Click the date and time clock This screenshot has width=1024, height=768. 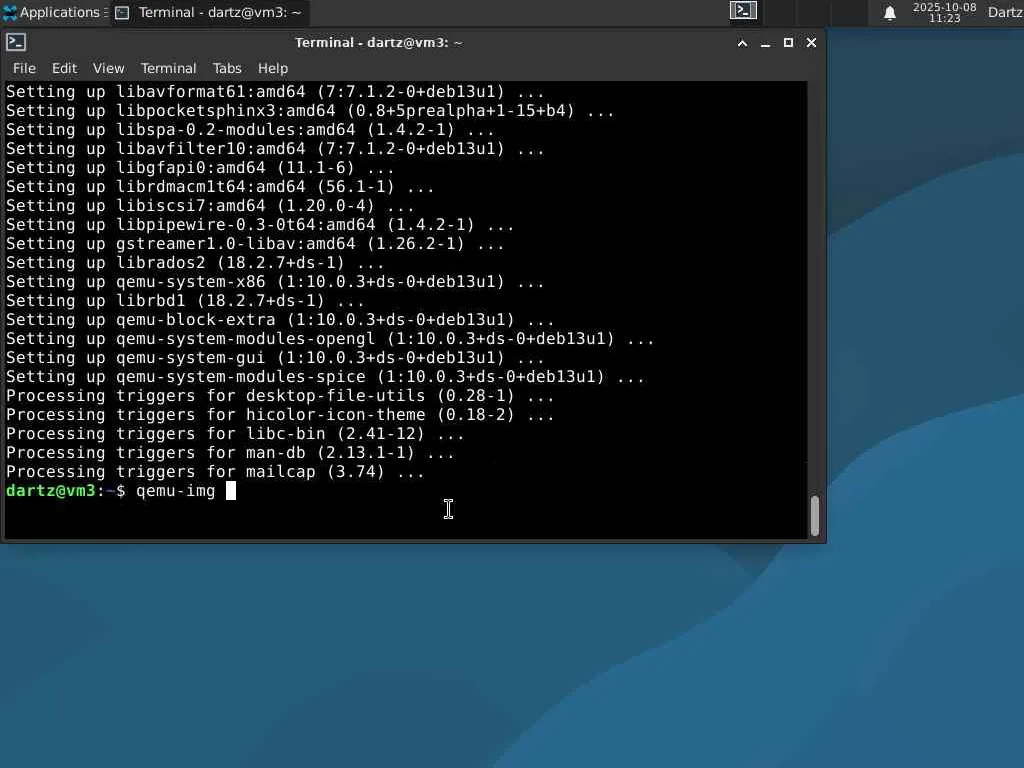(944, 12)
